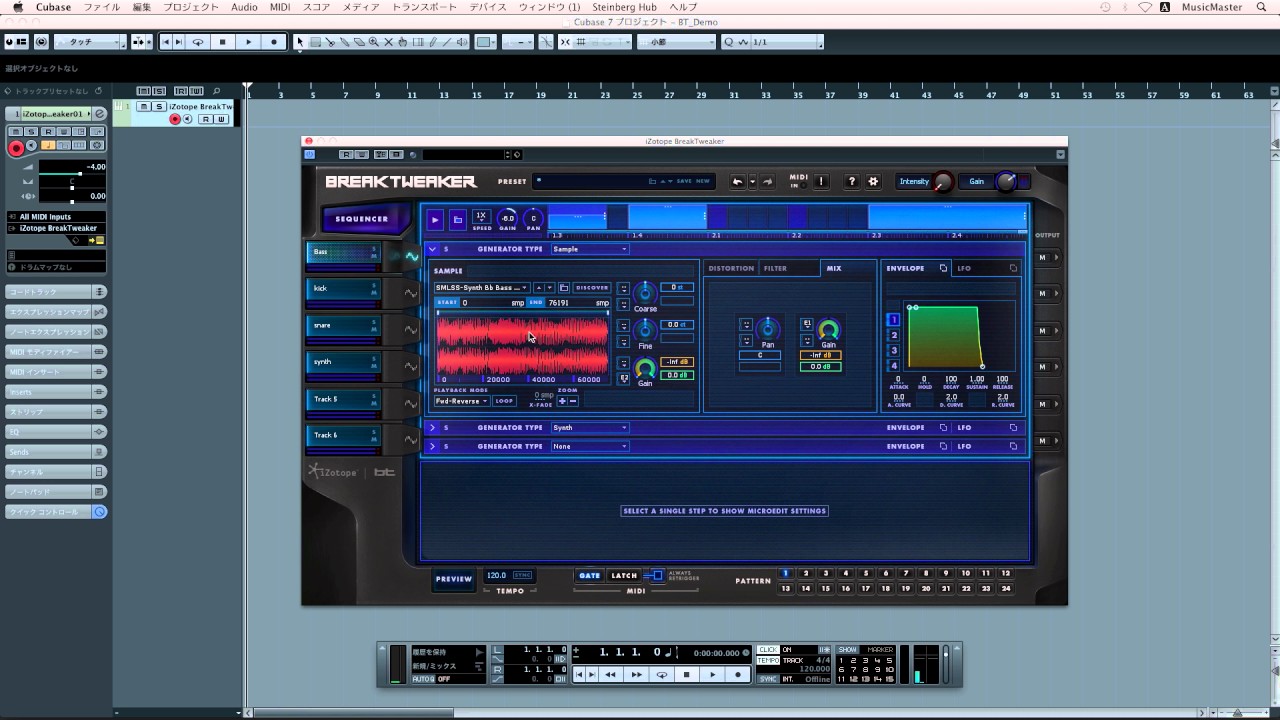Open sample name SMLSS-Synth Bb Bass dropdown
1280x720 pixels.
click(481, 288)
